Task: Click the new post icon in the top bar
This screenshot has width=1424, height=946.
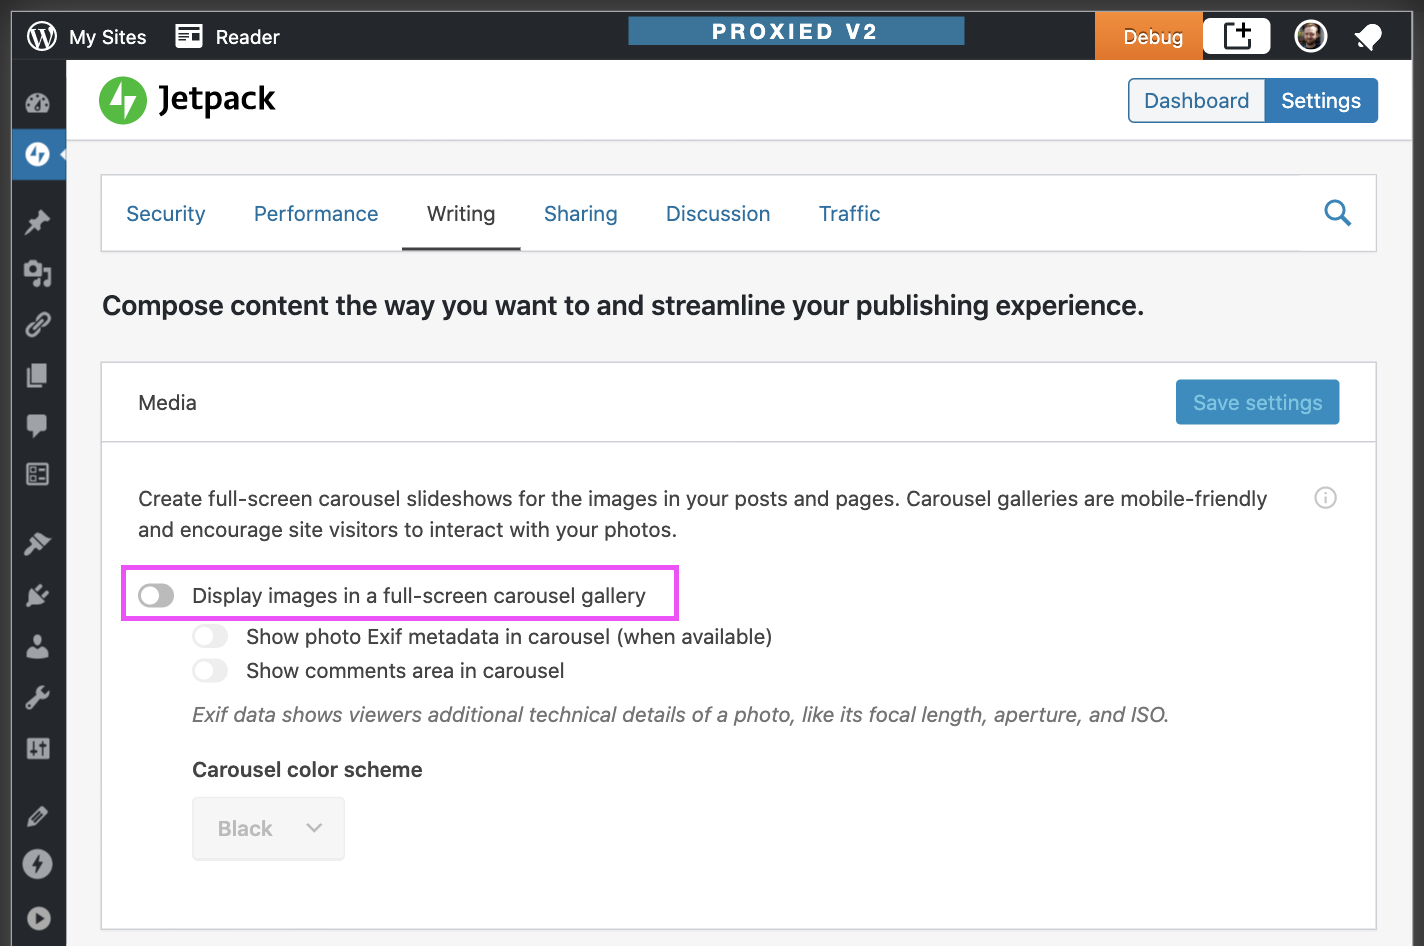Action: (x=1237, y=36)
